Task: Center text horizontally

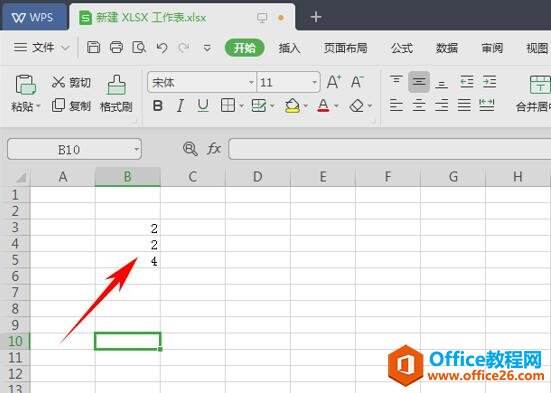Action: point(419,105)
